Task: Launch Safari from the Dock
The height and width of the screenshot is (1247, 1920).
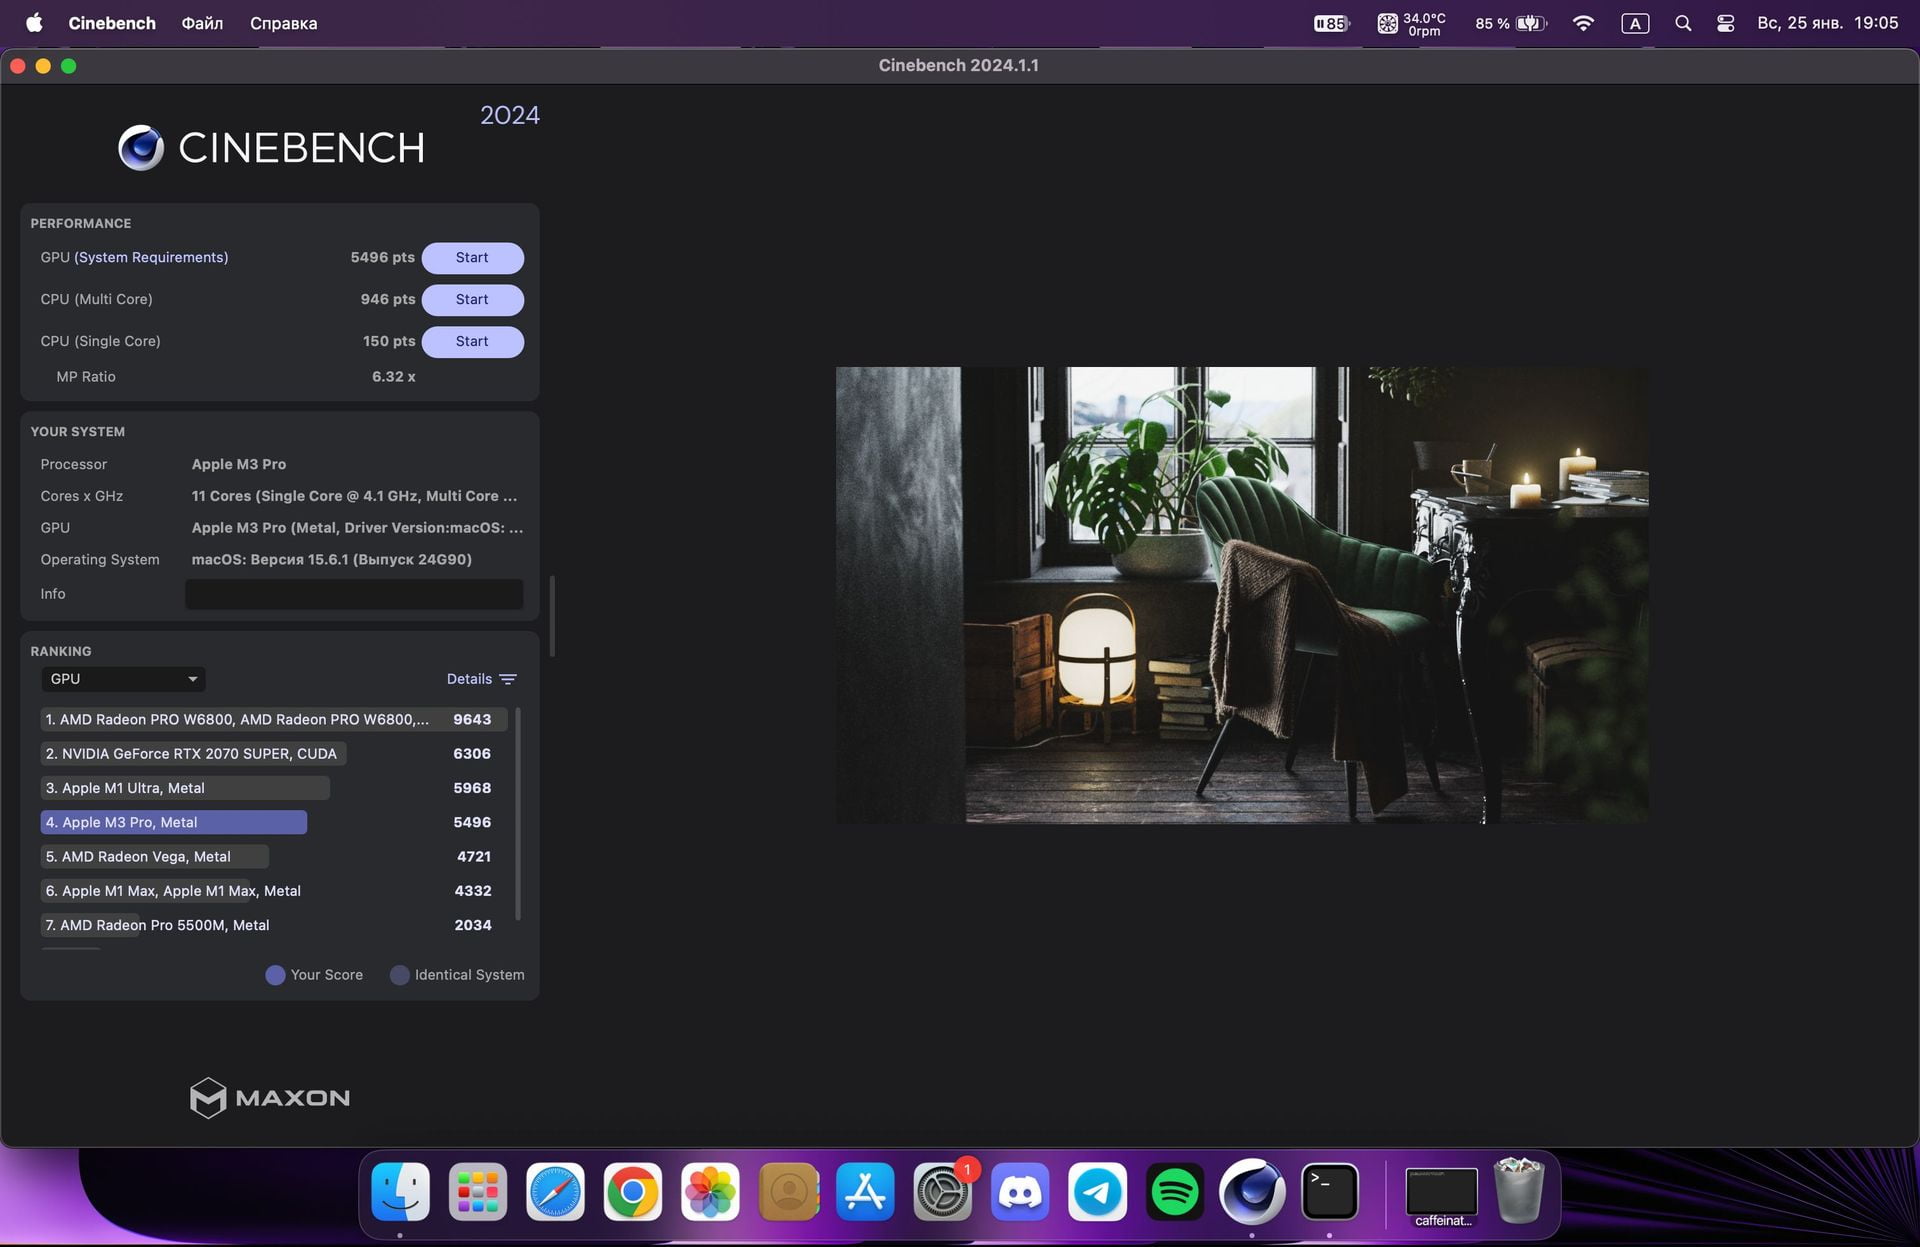Action: [555, 1192]
